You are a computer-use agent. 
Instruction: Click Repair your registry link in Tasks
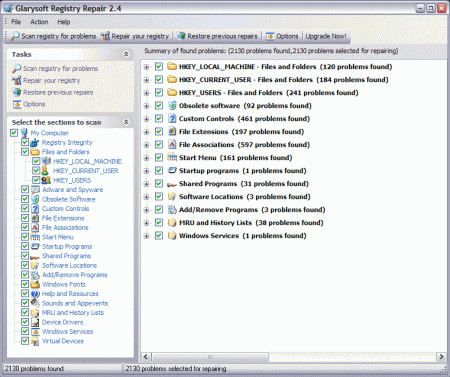click(x=52, y=80)
